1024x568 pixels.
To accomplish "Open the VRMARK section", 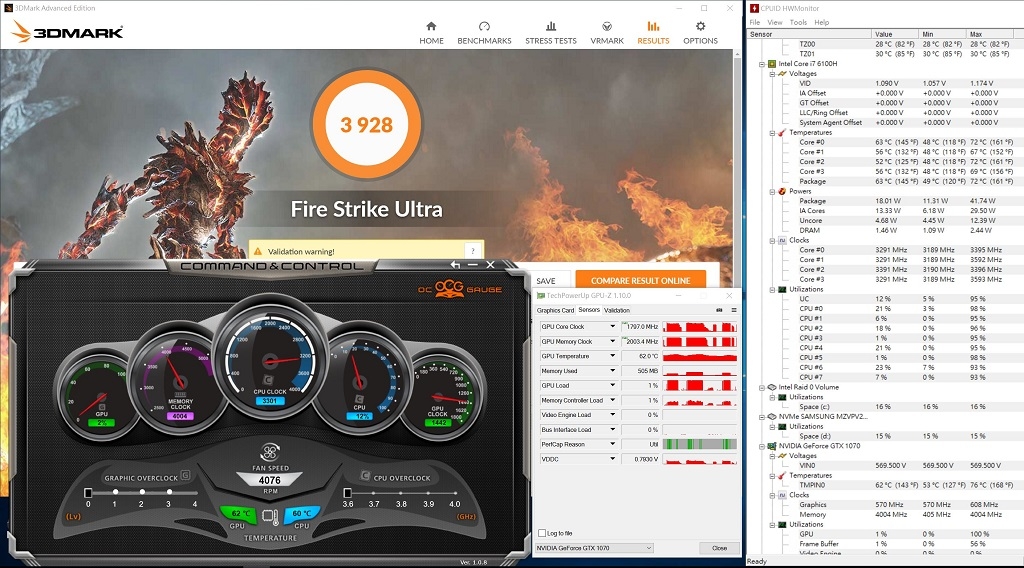I will tap(607, 33).
